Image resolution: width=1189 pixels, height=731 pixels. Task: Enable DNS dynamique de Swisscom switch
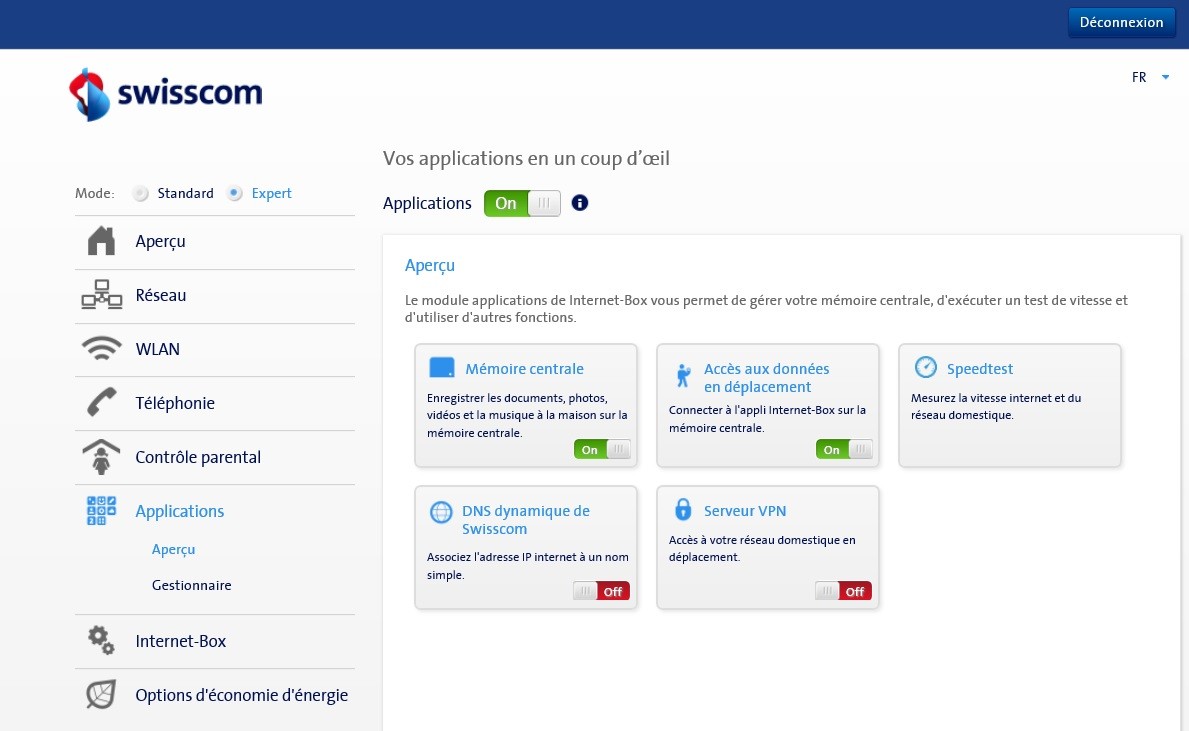point(601,591)
